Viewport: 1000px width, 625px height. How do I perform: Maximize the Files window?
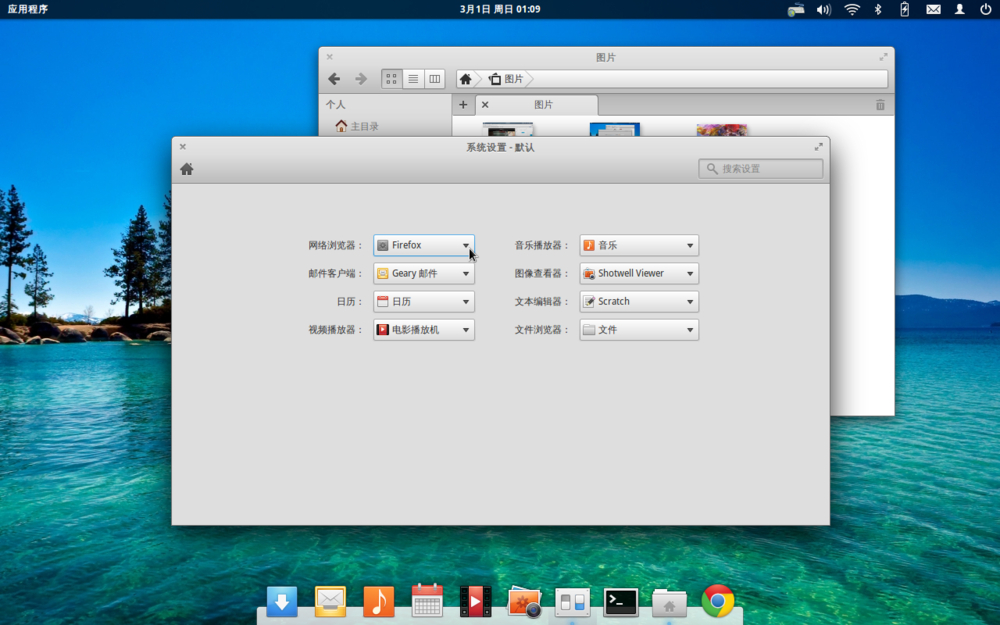883,57
